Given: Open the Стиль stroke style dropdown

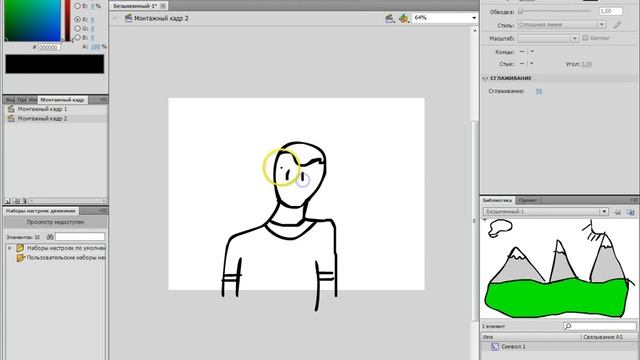Looking at the screenshot, I should pyautogui.click(x=562, y=25).
